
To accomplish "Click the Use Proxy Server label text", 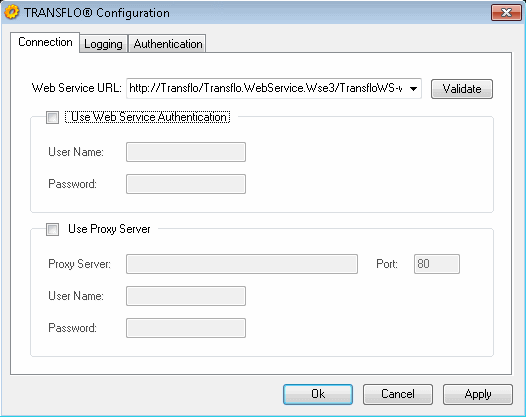I will click(x=109, y=229).
